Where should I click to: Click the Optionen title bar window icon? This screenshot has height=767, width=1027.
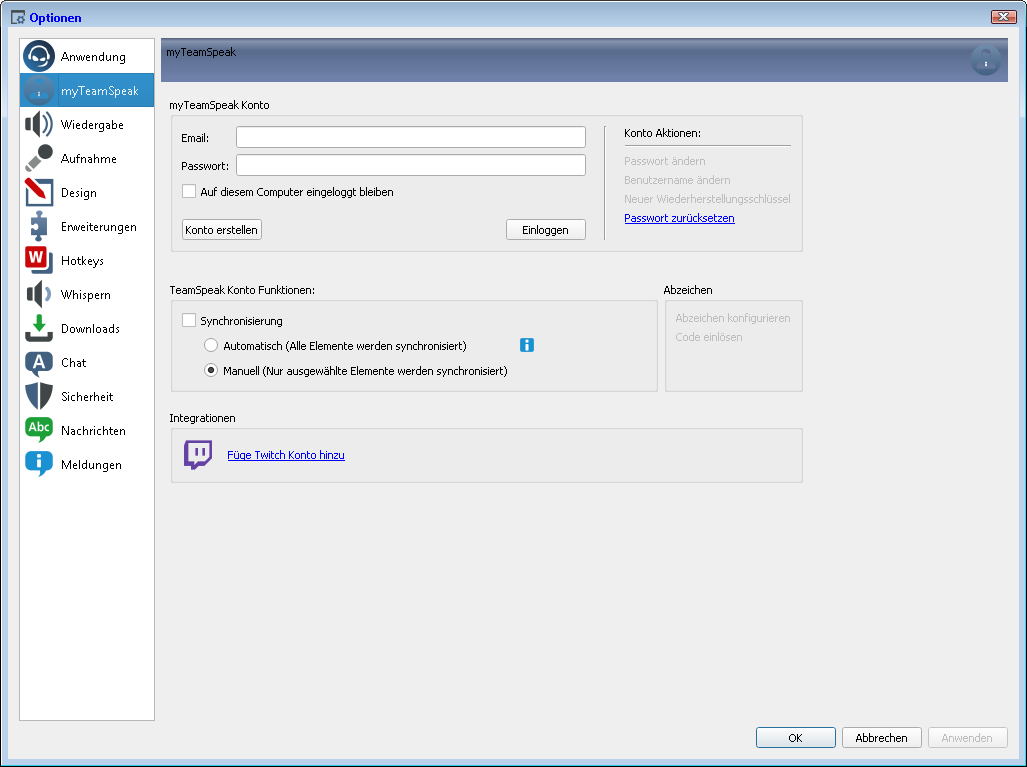18,18
